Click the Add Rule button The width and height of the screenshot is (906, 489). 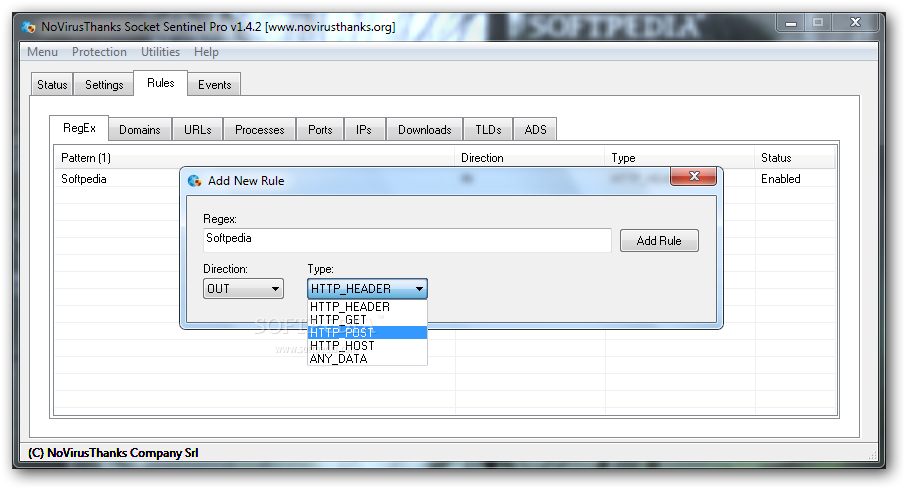click(659, 241)
